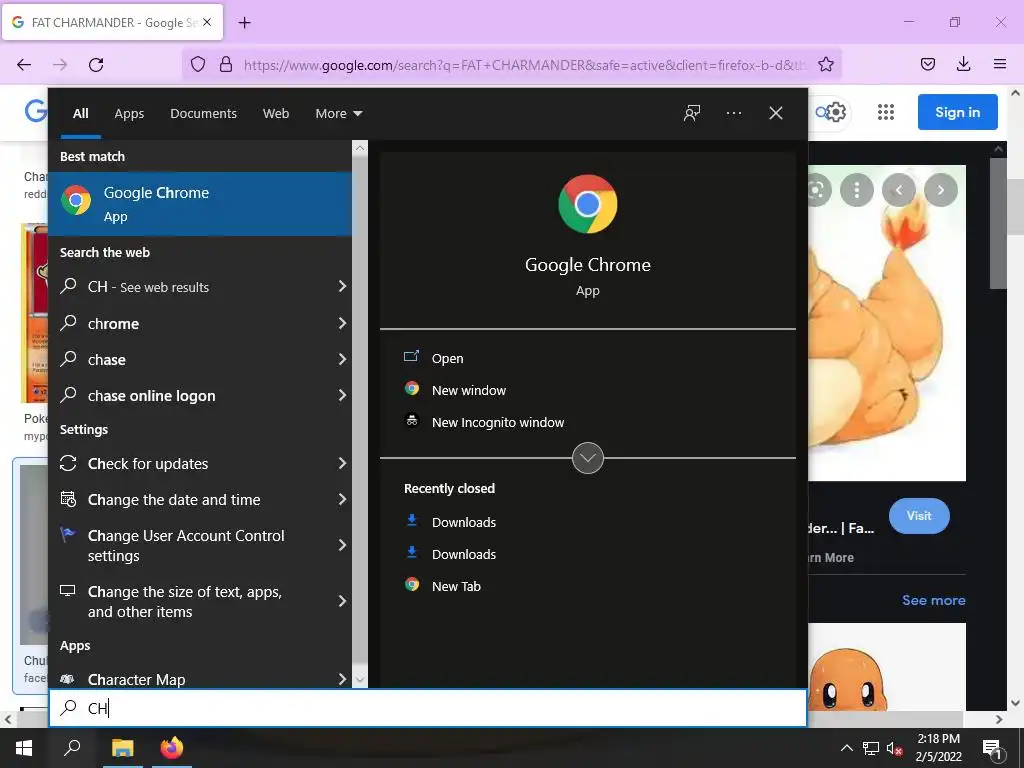Click the Character Map app icon

click(x=67, y=679)
